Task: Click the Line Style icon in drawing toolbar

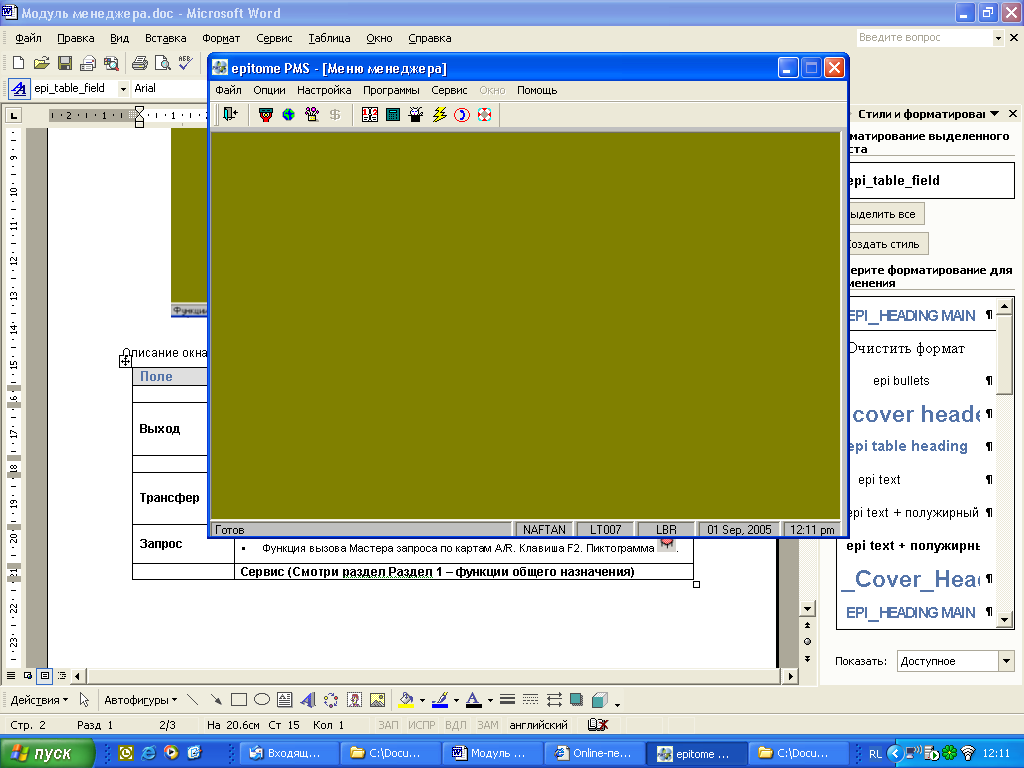Action: coord(507,700)
